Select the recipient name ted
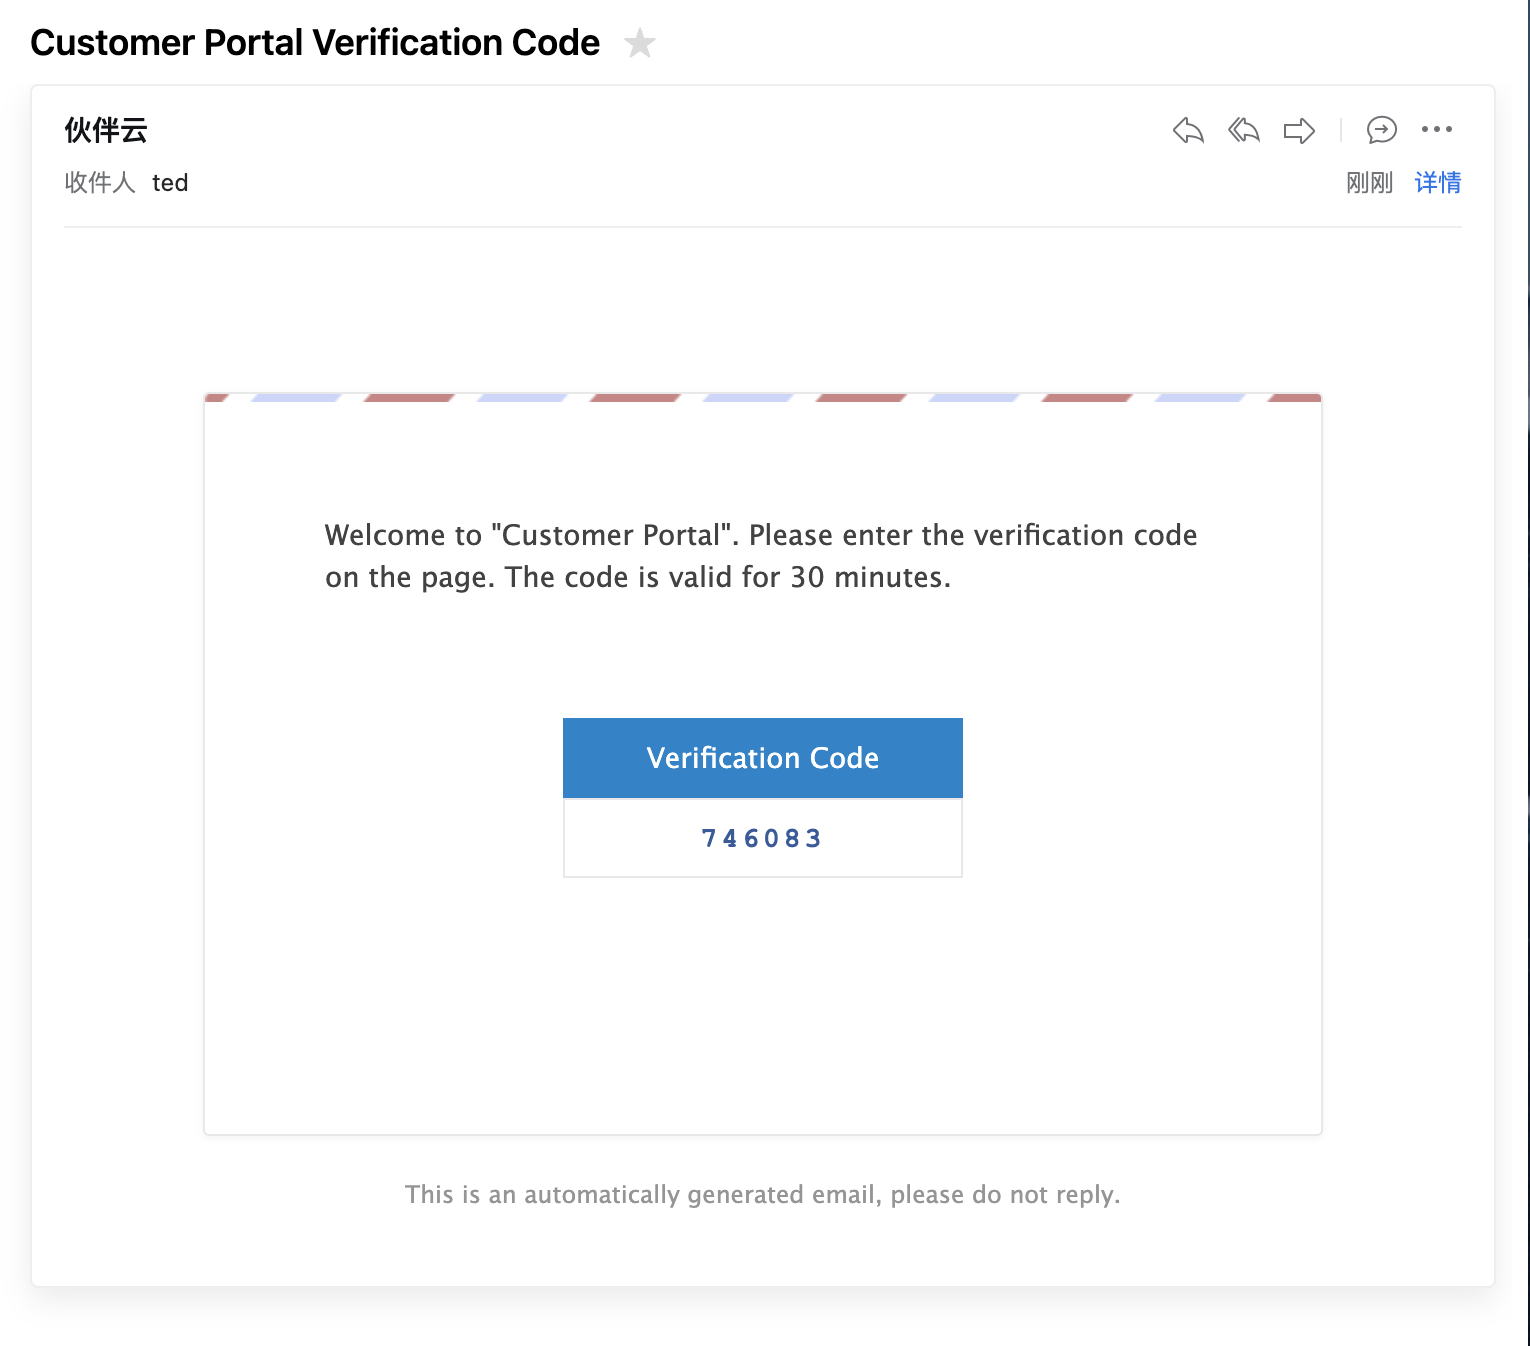Viewport: 1530px width, 1346px height. point(170,183)
